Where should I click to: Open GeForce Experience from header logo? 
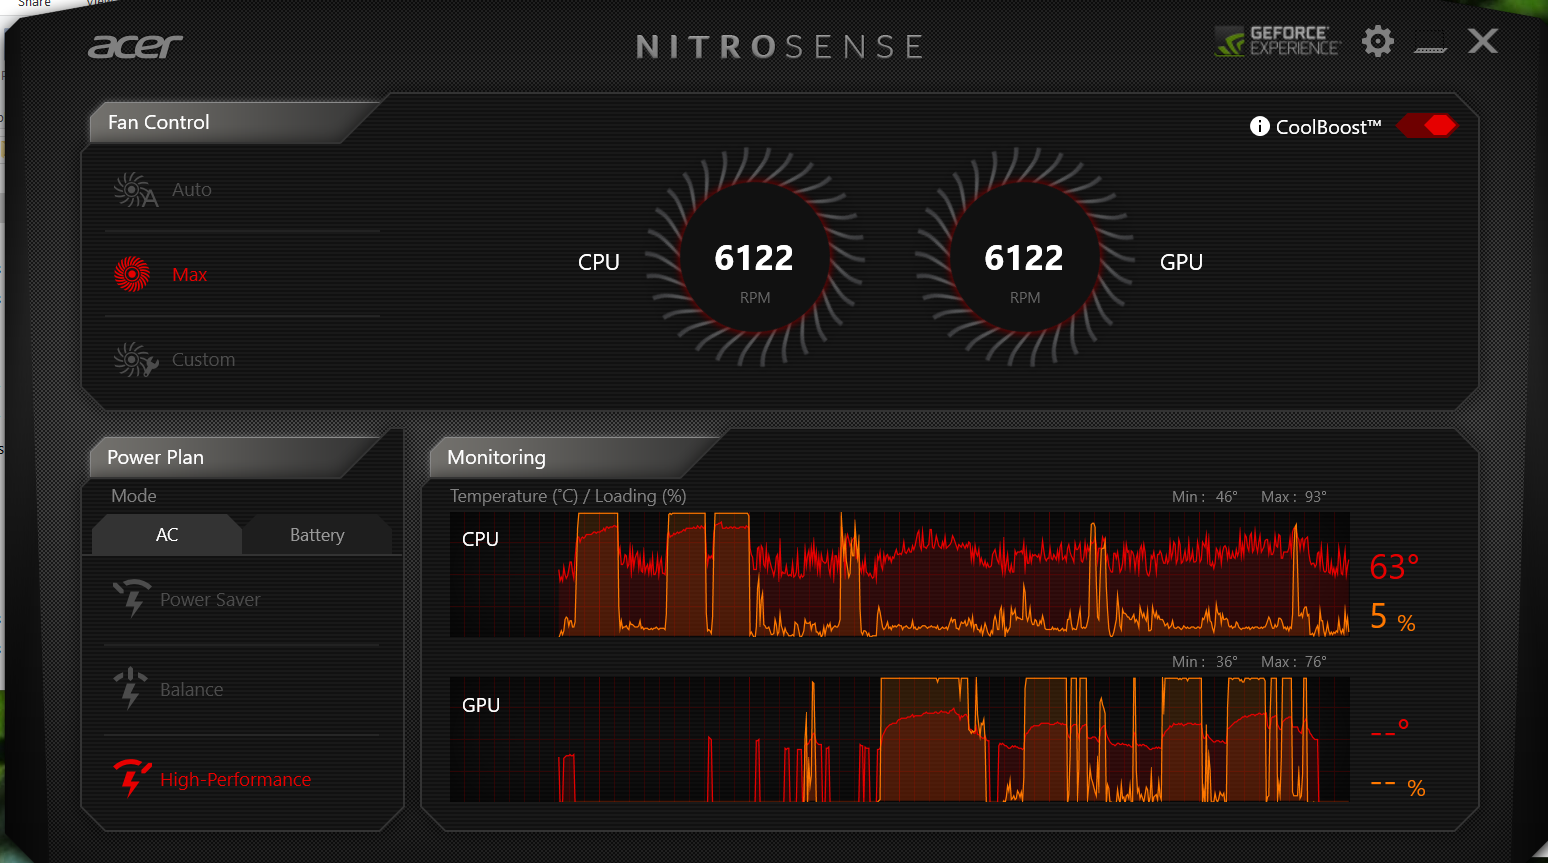[1277, 41]
